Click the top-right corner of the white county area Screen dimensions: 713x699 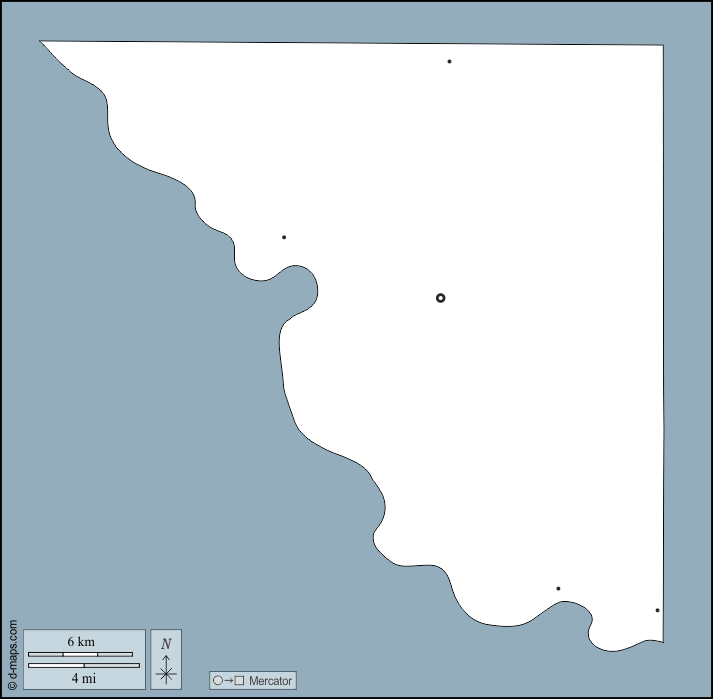coord(661,46)
